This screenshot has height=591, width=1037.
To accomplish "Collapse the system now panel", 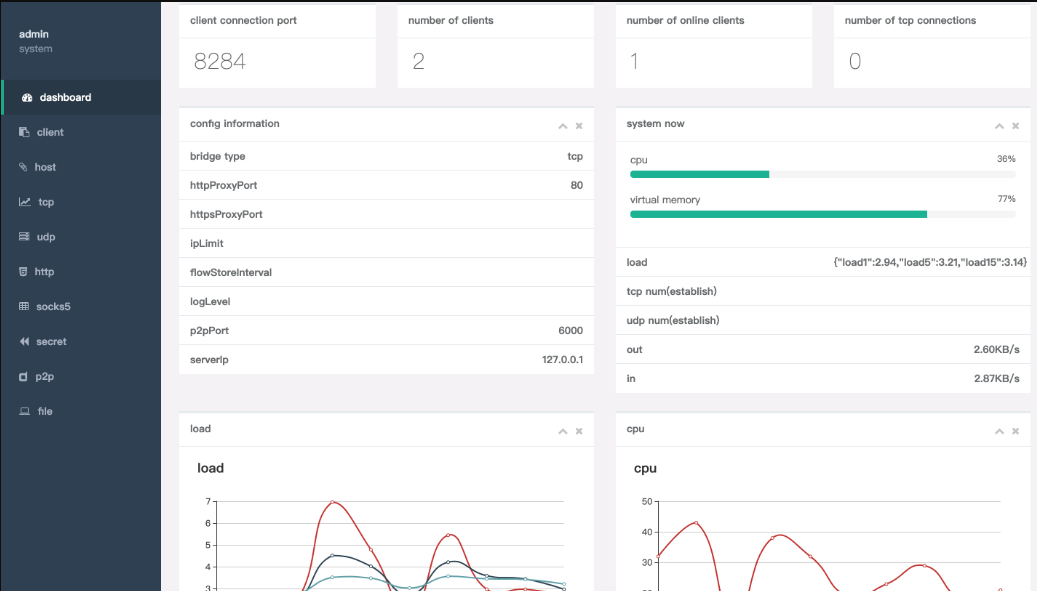I will [x=999, y=126].
